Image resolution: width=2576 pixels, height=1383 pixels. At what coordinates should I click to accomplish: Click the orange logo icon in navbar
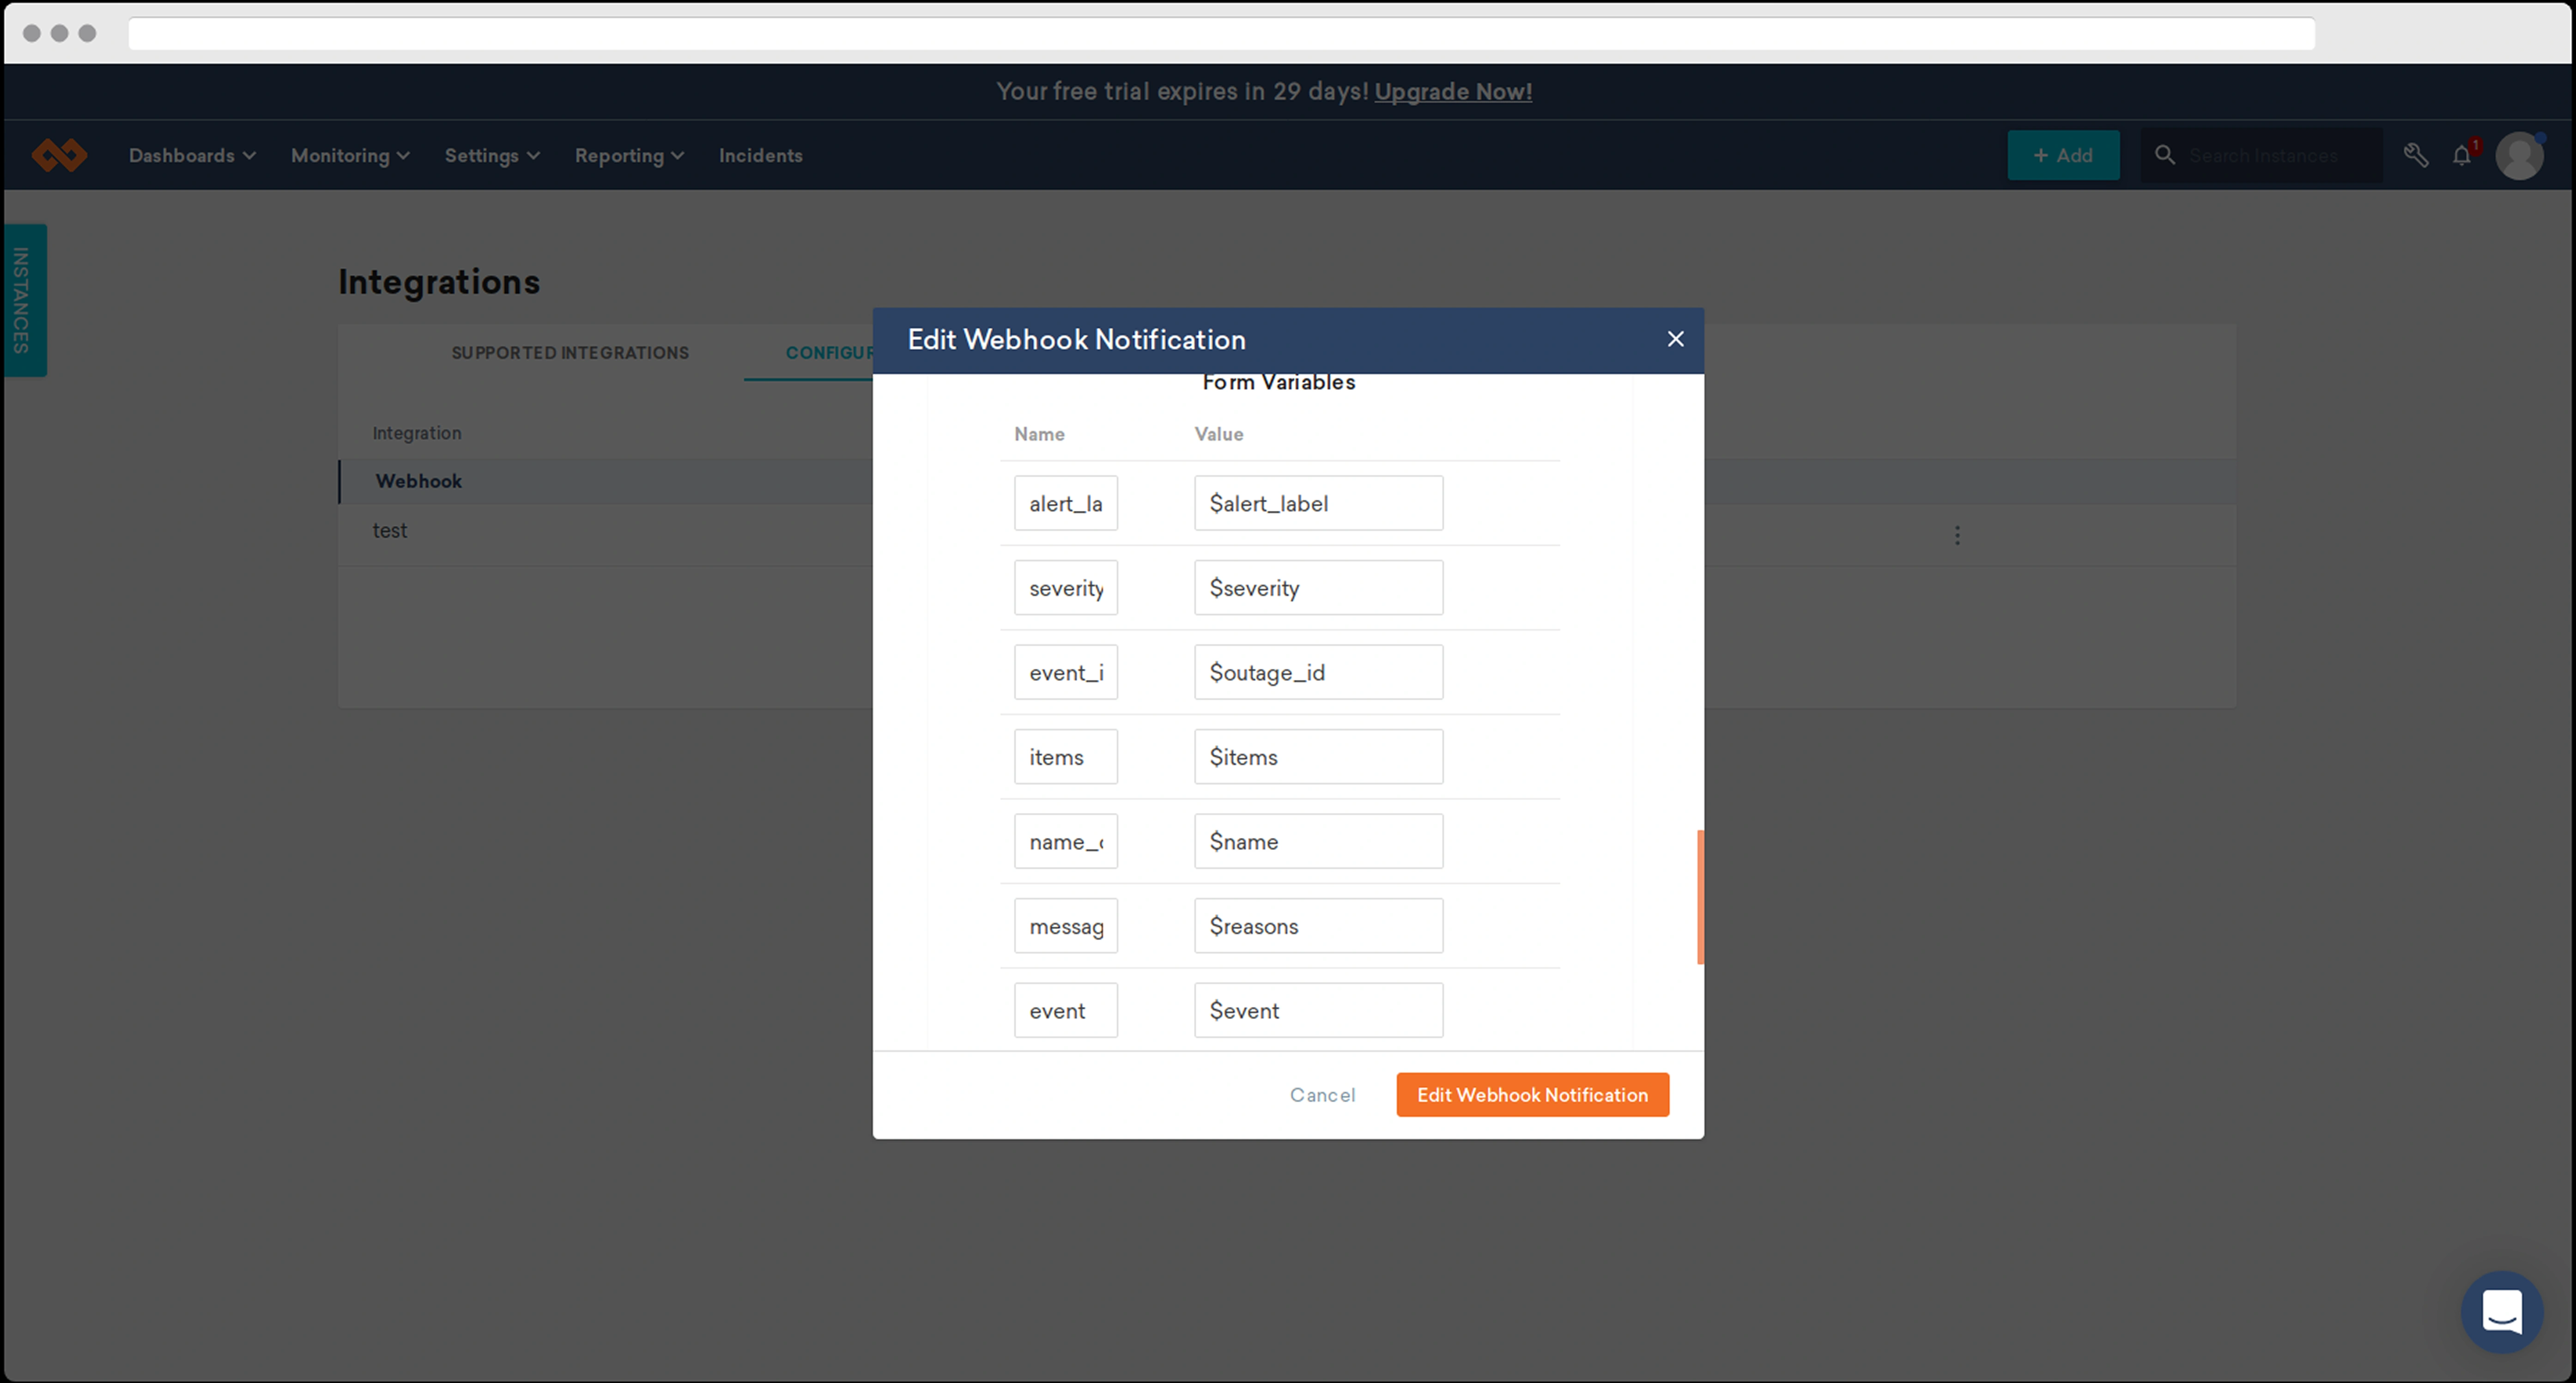pyautogui.click(x=59, y=155)
